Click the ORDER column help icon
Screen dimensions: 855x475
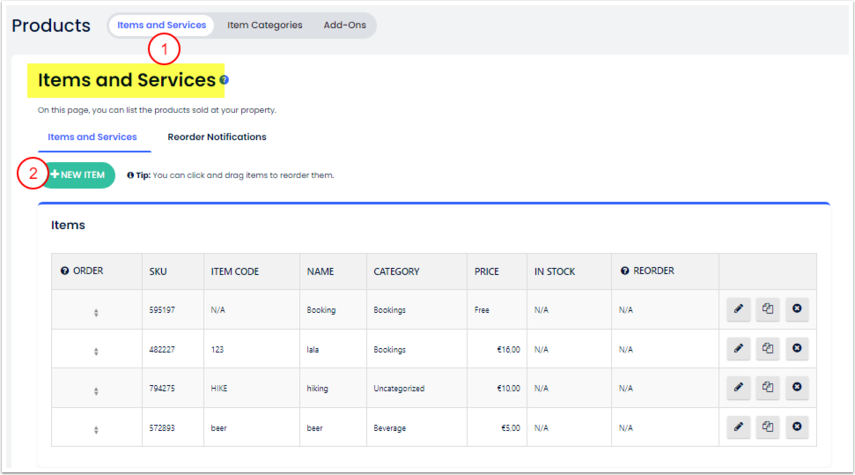pos(65,271)
